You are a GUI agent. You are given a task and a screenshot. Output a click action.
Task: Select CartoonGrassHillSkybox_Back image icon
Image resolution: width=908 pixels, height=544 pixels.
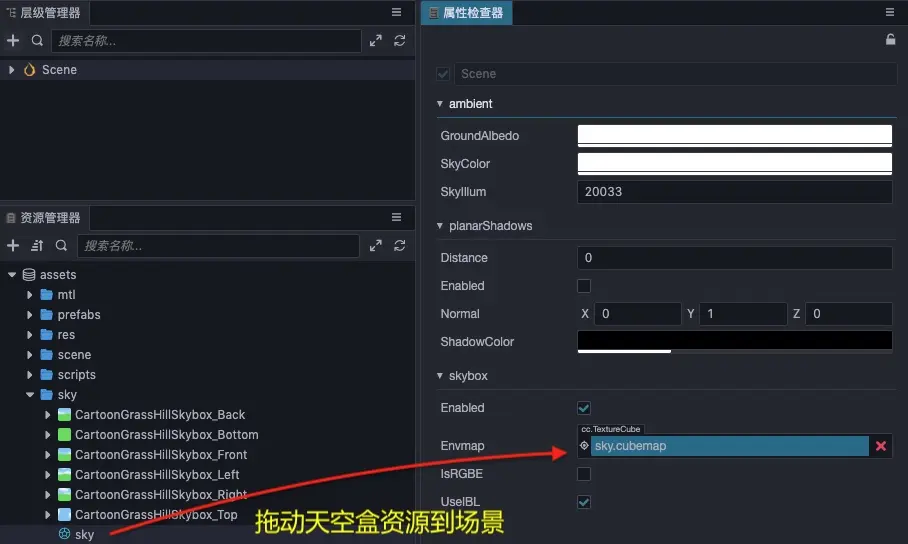click(64, 414)
